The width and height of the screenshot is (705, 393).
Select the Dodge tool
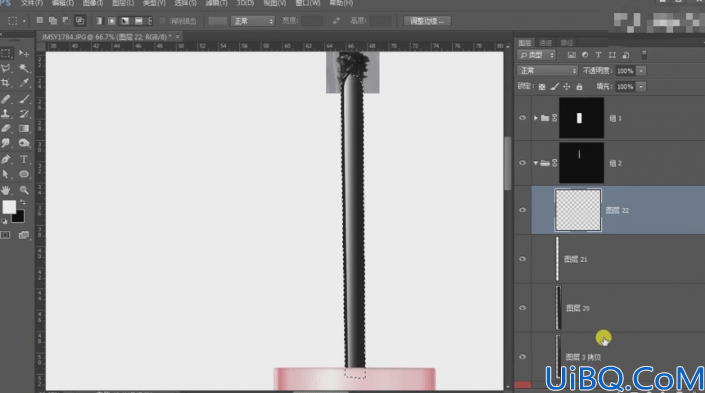click(24, 143)
